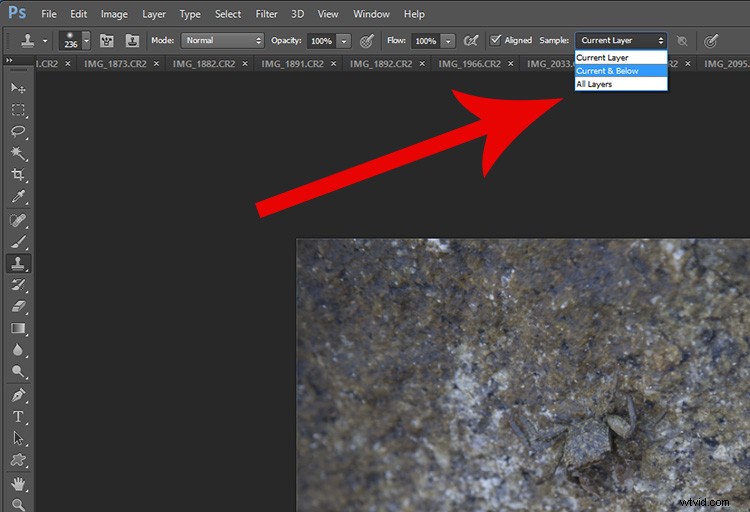This screenshot has width=750, height=512.
Task: Open the Window menu
Action: [x=371, y=14]
